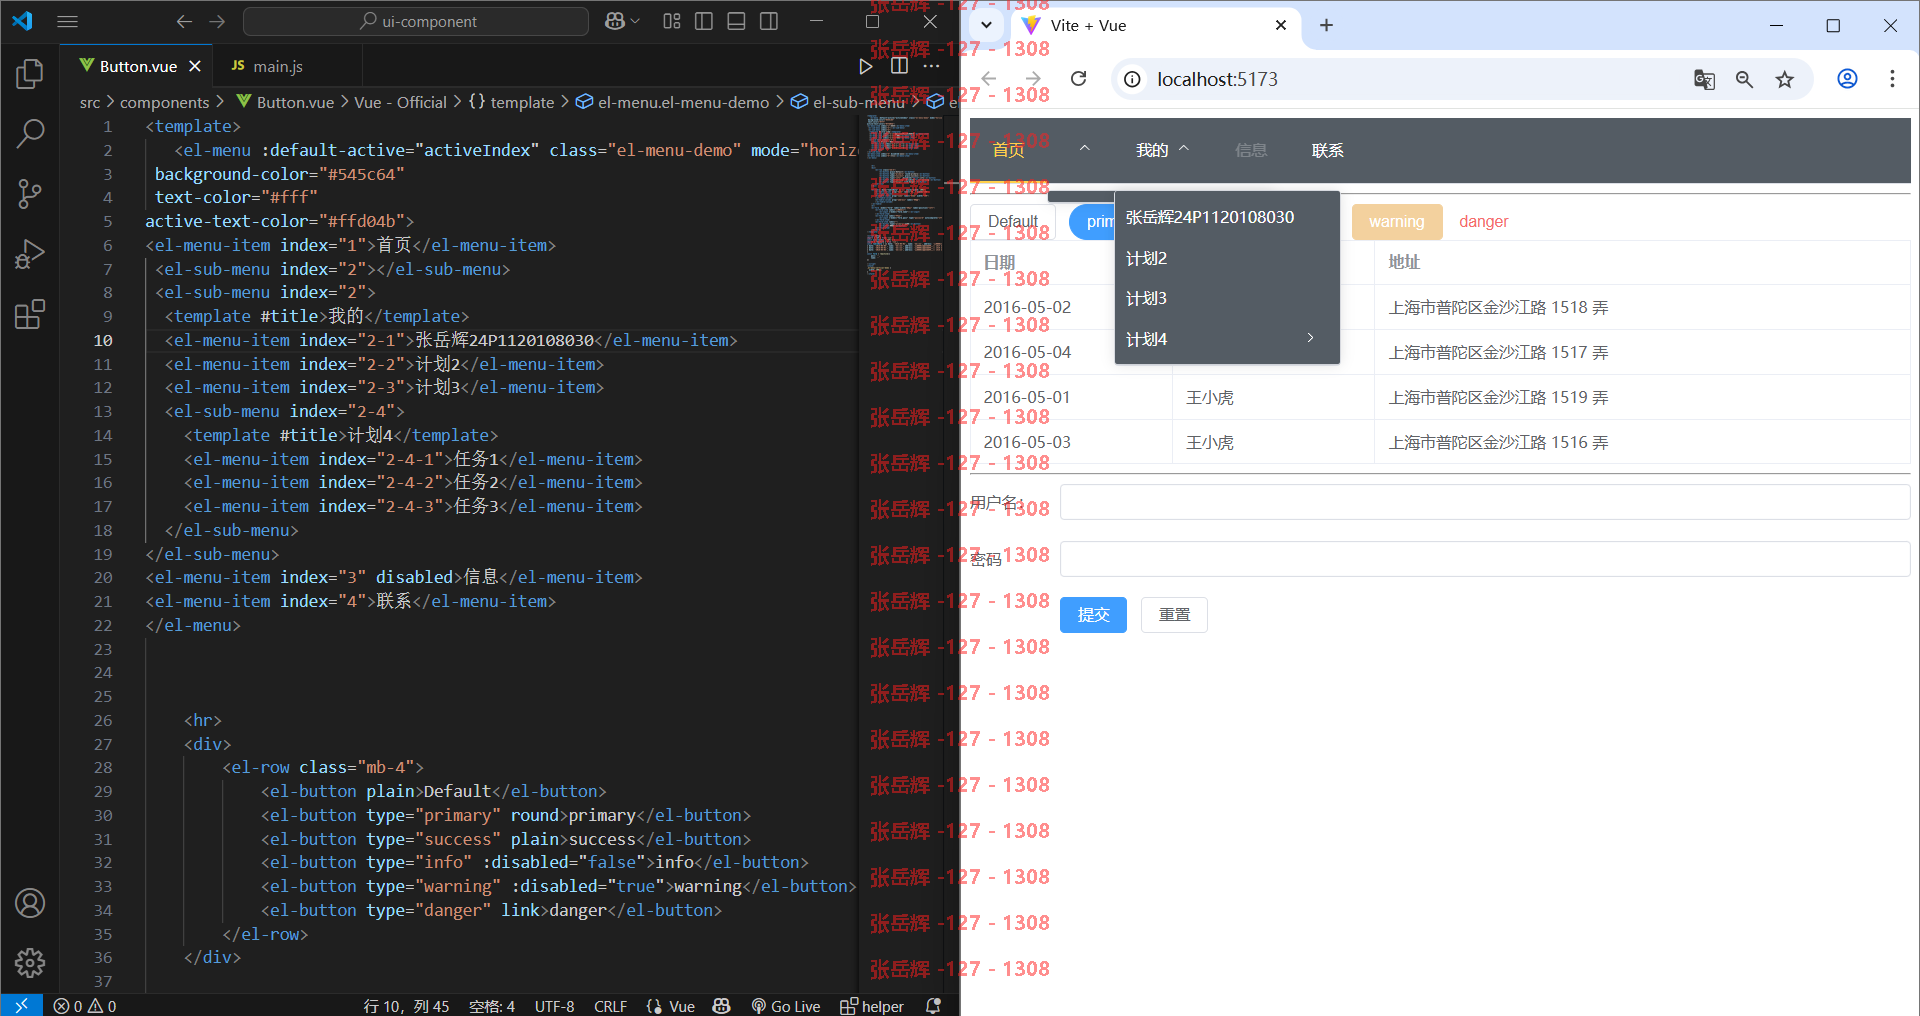Run the current file with play icon

click(x=866, y=66)
